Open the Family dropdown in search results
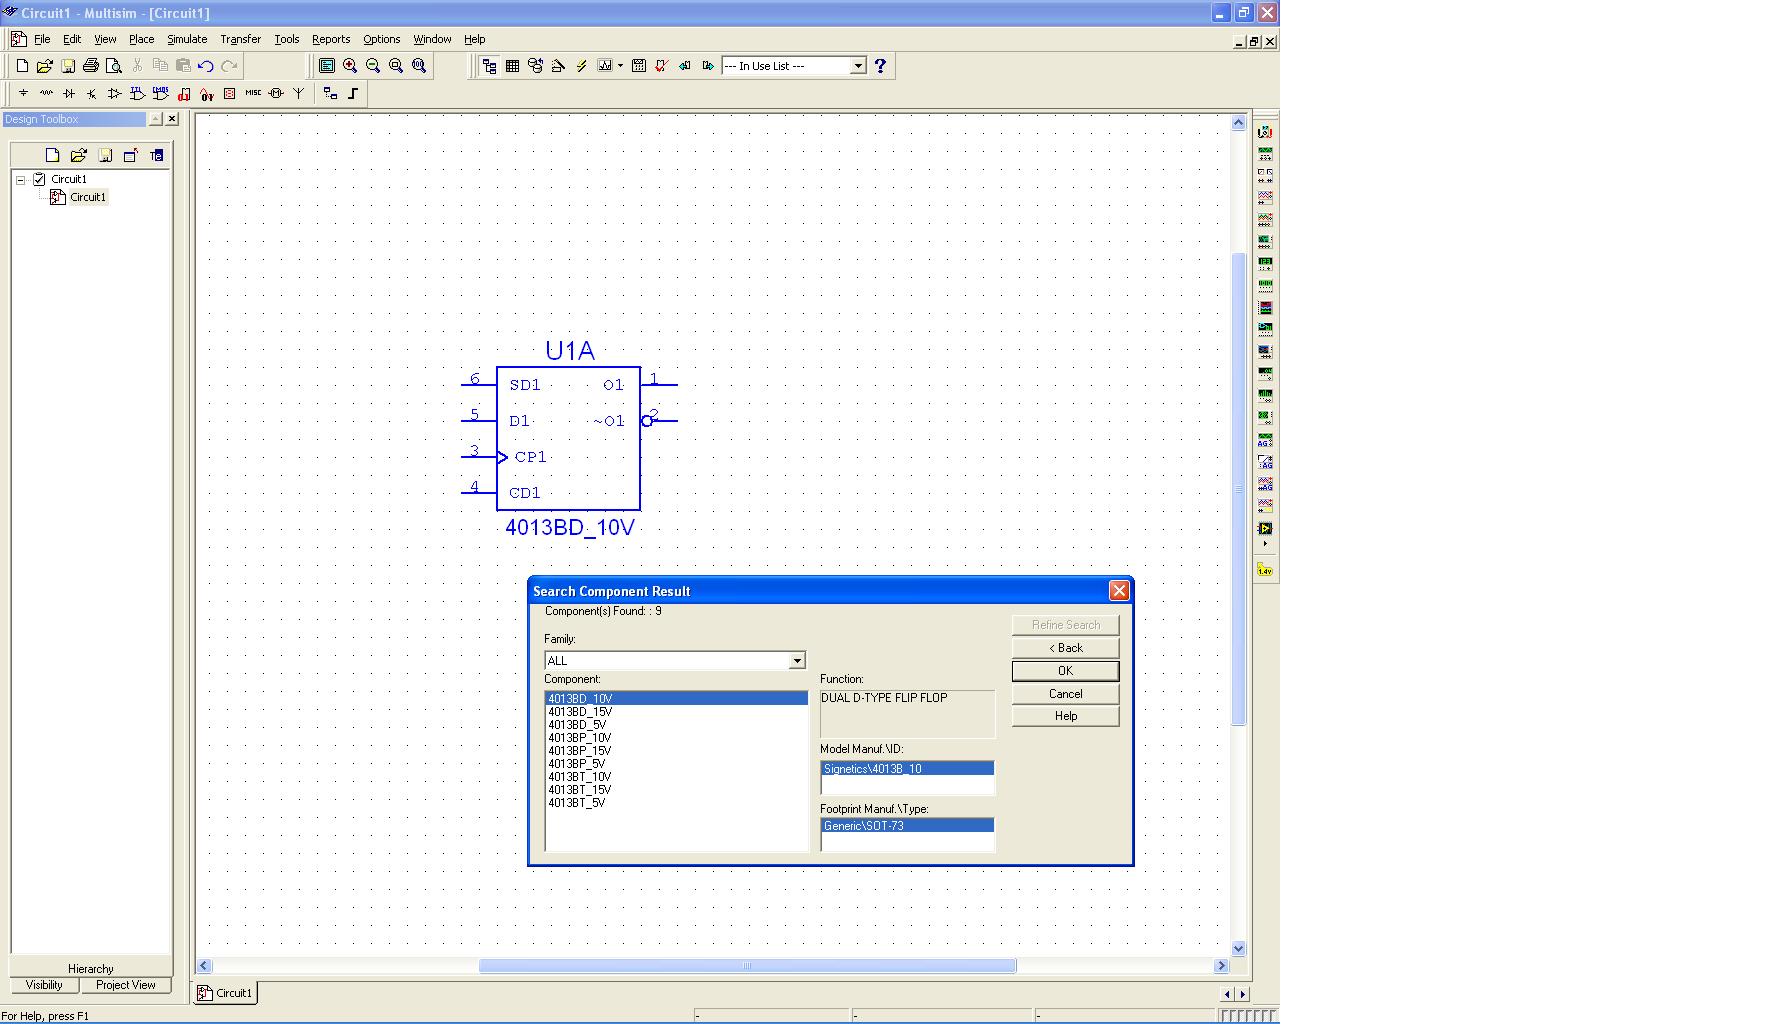Screen dimensions: 1774x1024 [797, 661]
